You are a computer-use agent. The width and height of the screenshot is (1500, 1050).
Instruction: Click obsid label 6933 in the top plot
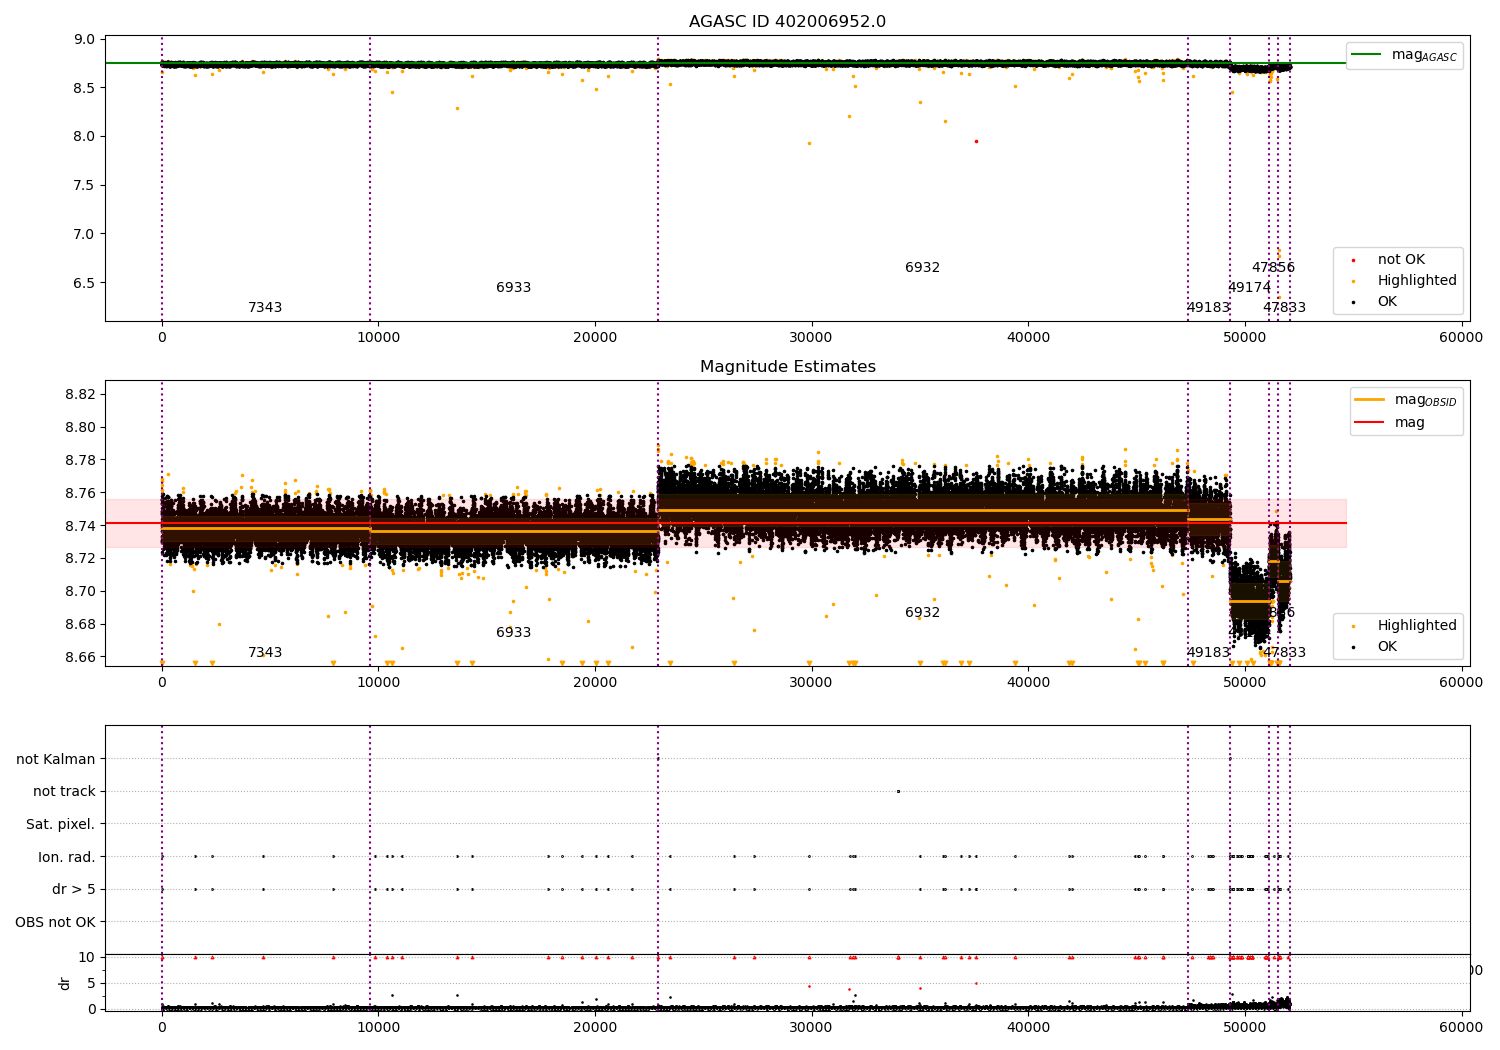click(513, 288)
